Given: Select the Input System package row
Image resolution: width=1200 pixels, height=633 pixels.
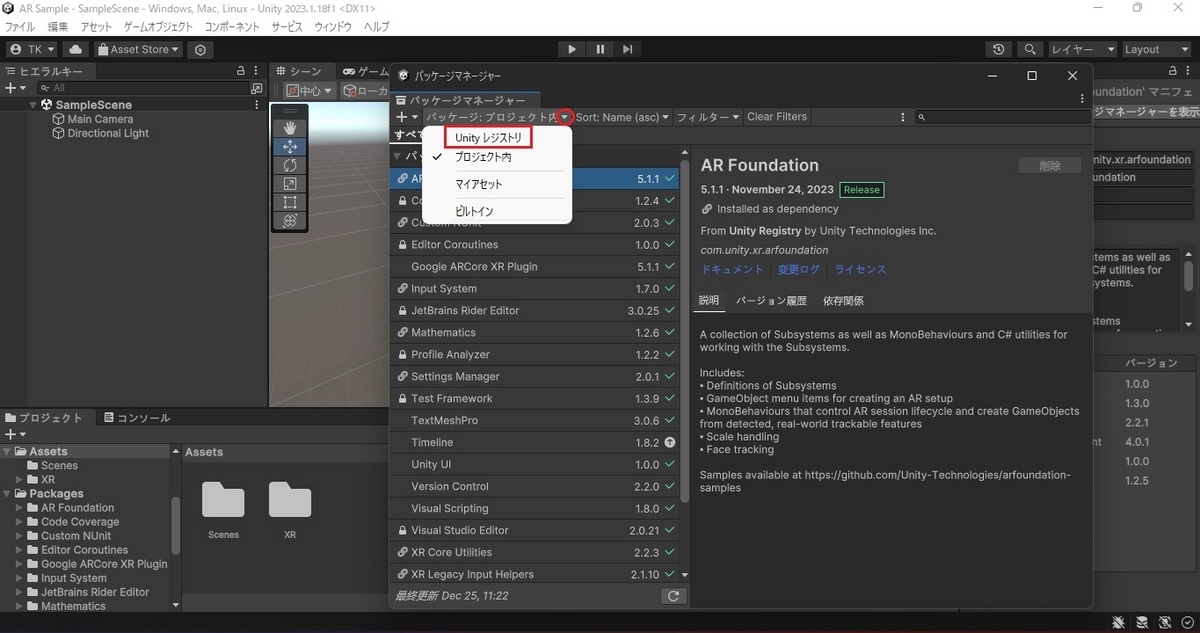Looking at the screenshot, I should click(x=535, y=289).
